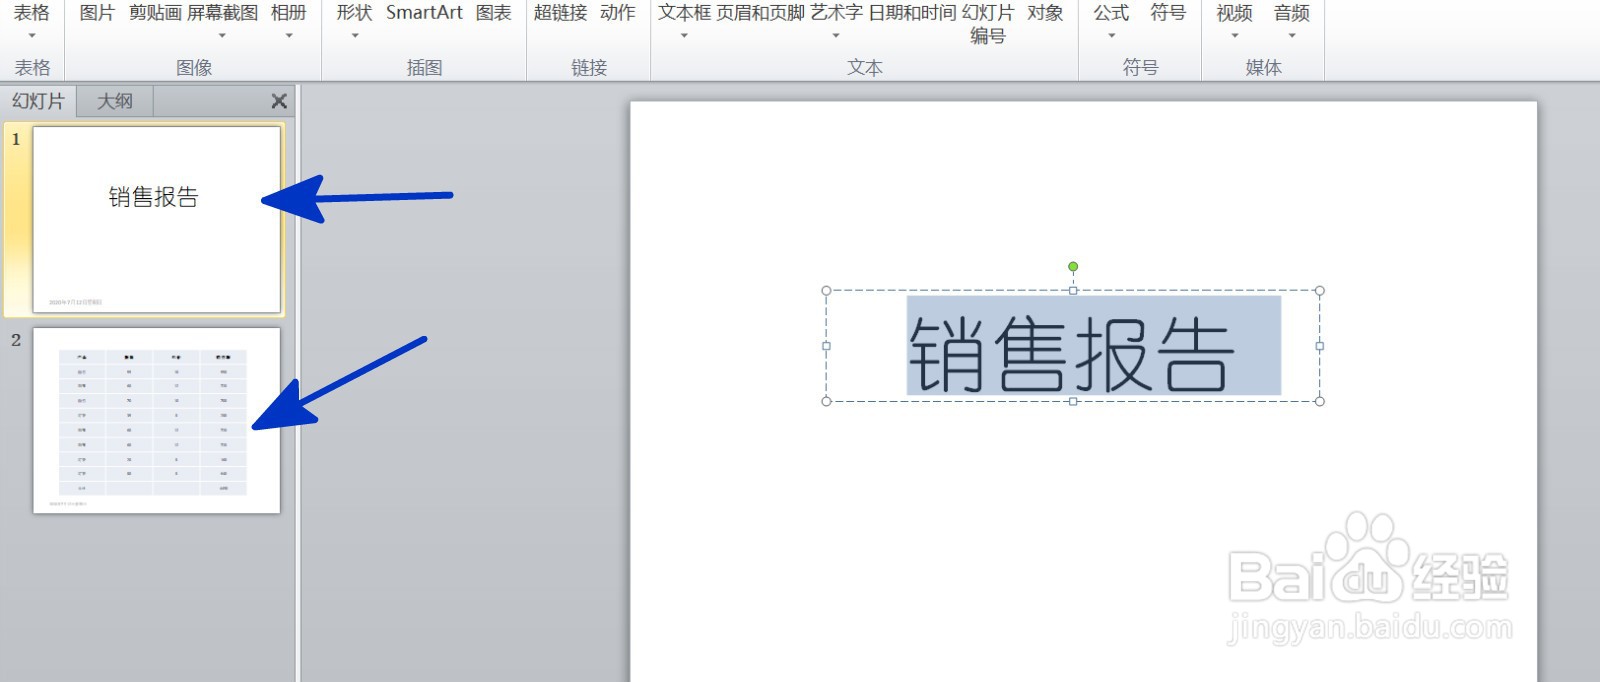Click the 剪贴画 (Clip Art) button
The image size is (1600, 682).
click(x=155, y=13)
